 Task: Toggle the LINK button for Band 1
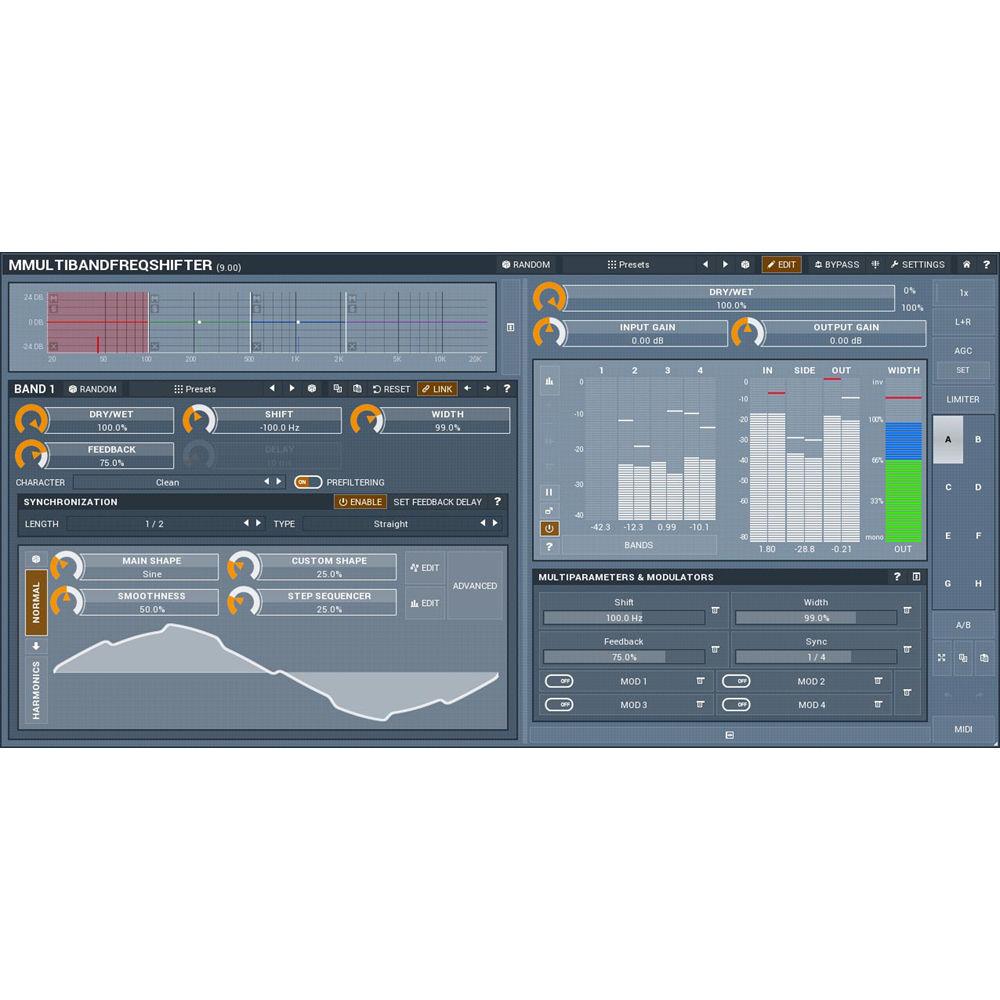coord(436,389)
